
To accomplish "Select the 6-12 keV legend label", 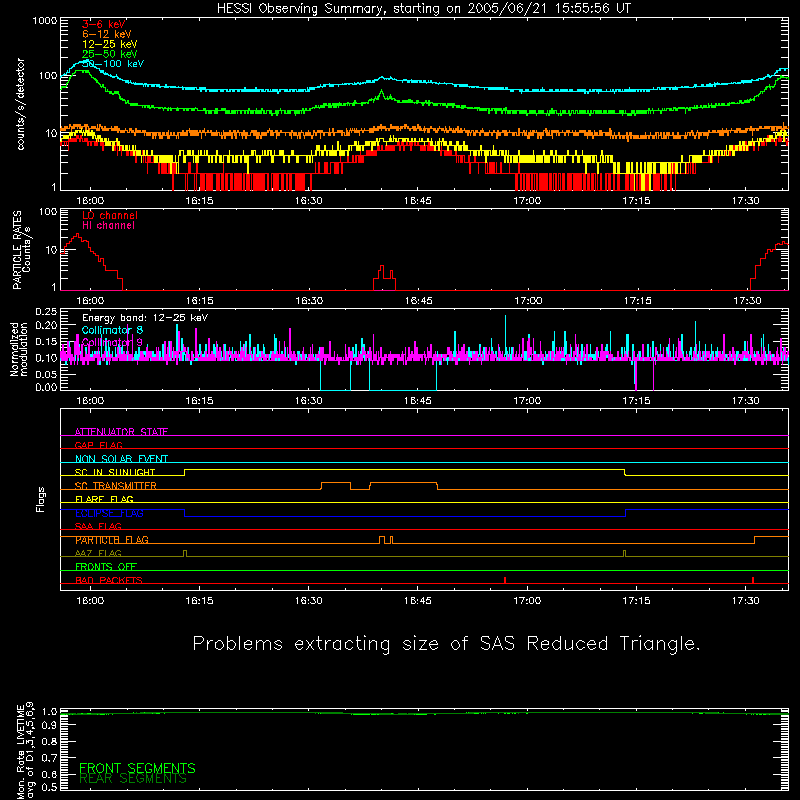I will click(x=107, y=34).
